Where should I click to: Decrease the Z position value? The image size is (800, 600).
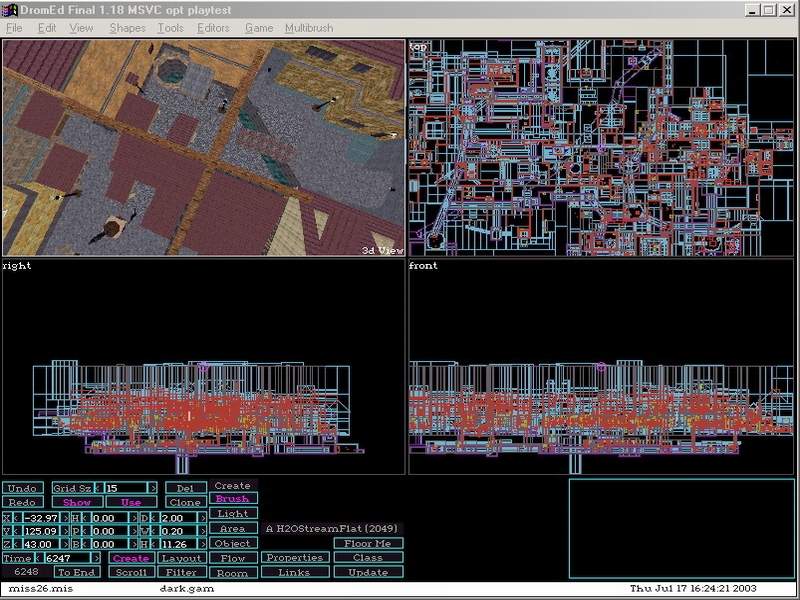pyautogui.click(x=16, y=544)
